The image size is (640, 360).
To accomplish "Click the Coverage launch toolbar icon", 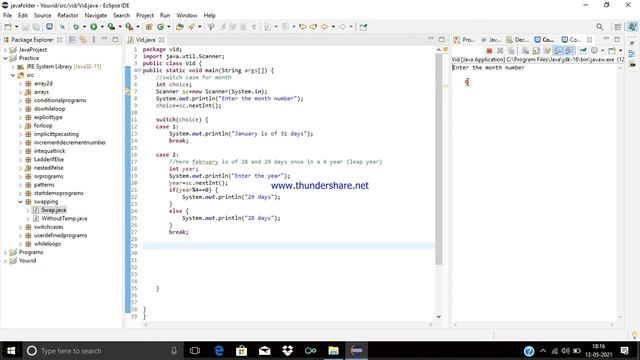I will [111, 27].
